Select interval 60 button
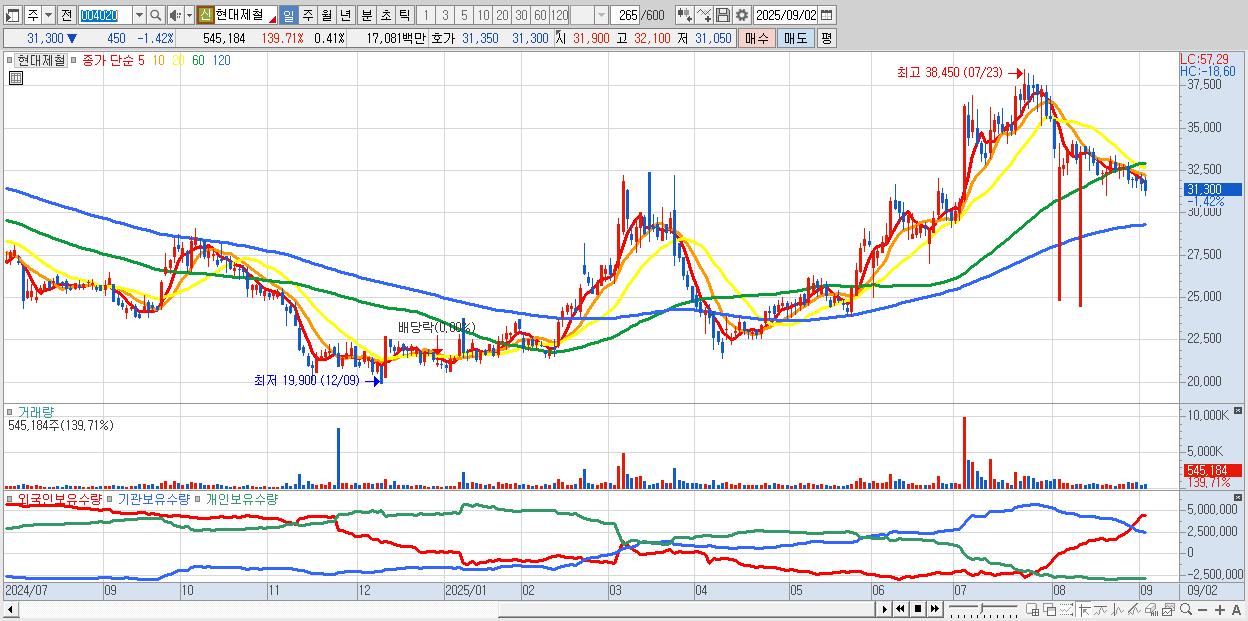 pyautogui.click(x=540, y=15)
